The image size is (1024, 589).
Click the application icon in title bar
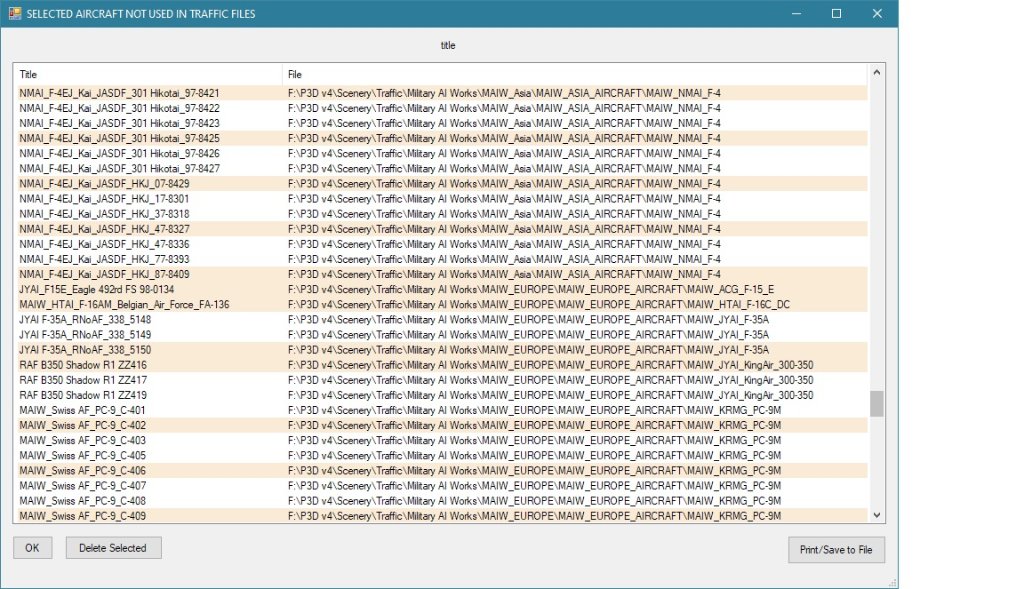pos(15,14)
